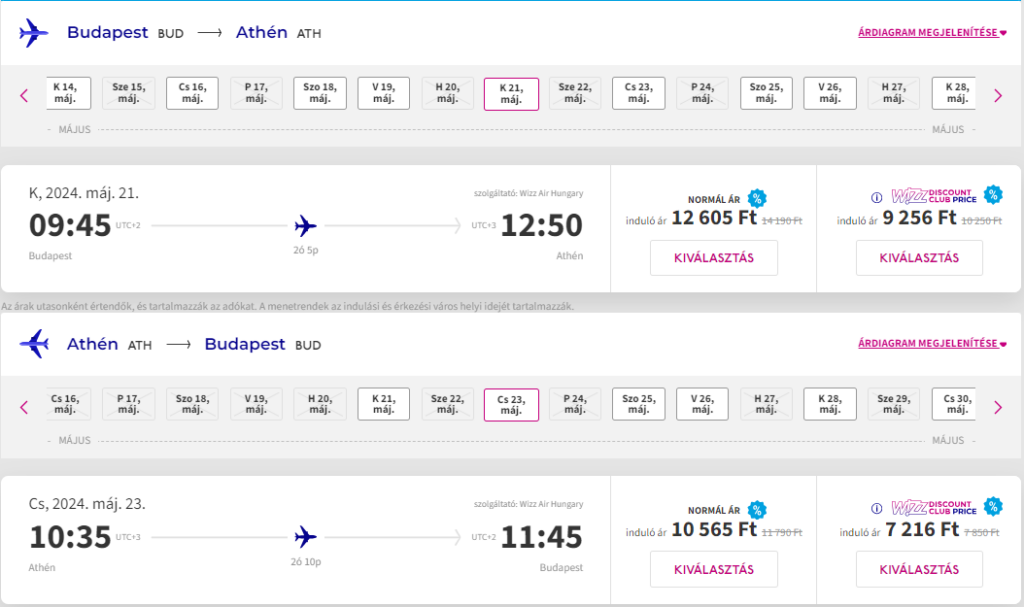Show earlier return dates with left arrow
The width and height of the screenshot is (1024, 607).
click(24, 407)
